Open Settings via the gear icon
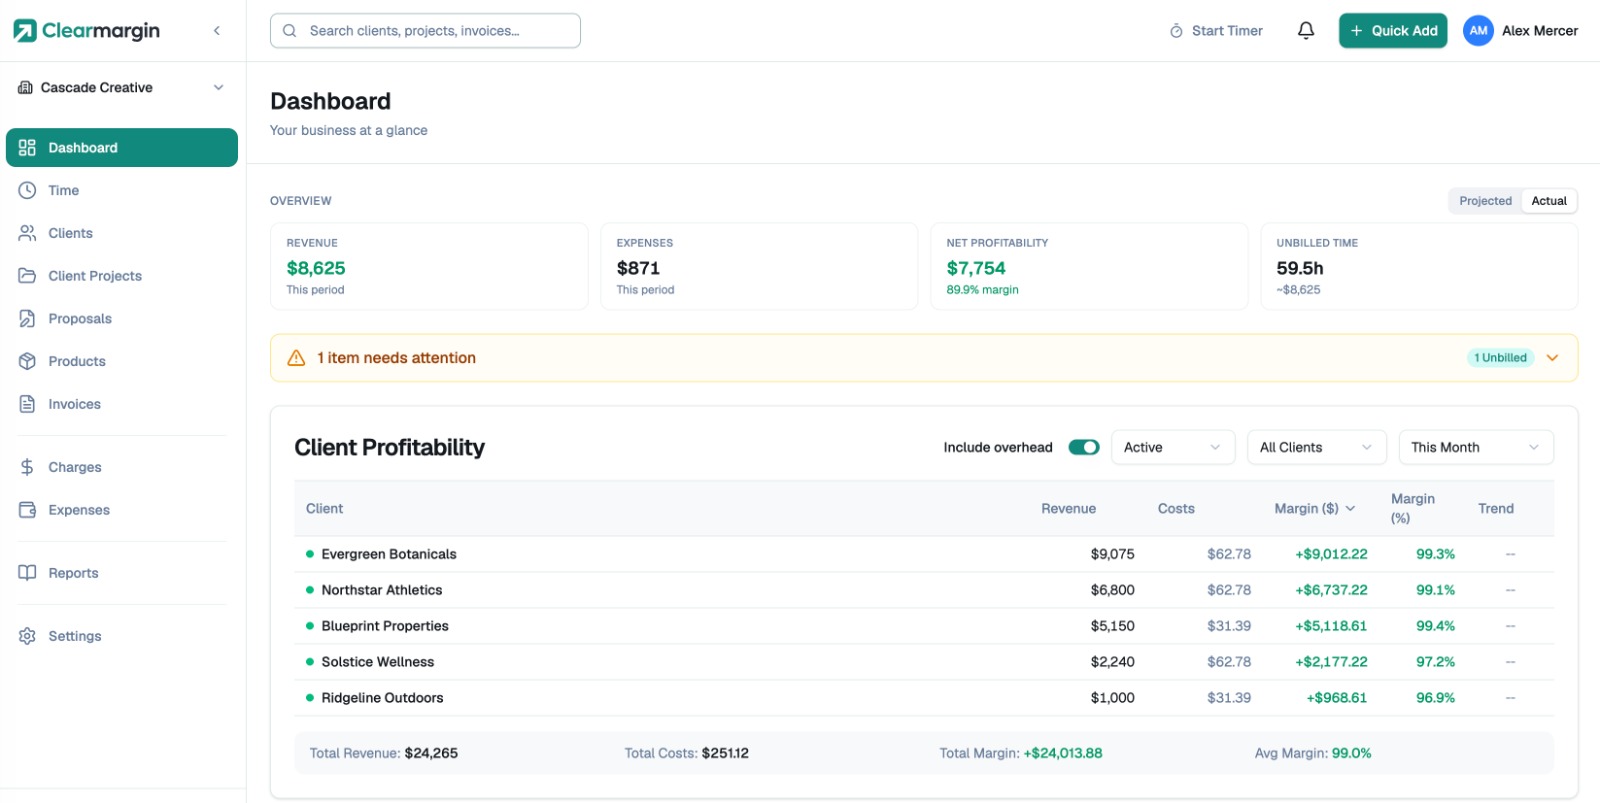Image resolution: width=1600 pixels, height=803 pixels. (27, 636)
